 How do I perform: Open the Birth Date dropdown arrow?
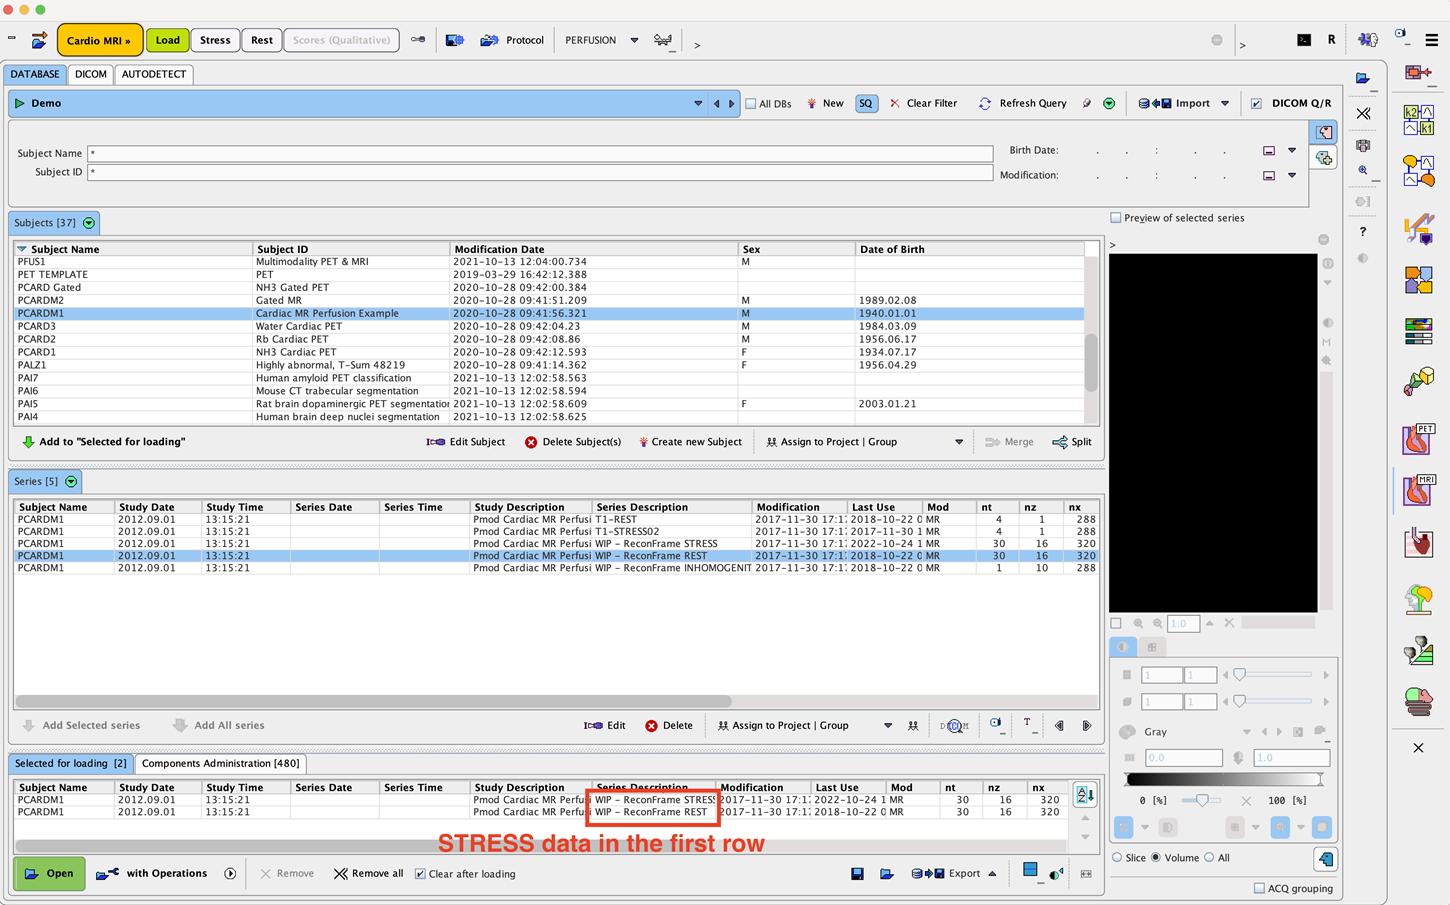point(1292,151)
